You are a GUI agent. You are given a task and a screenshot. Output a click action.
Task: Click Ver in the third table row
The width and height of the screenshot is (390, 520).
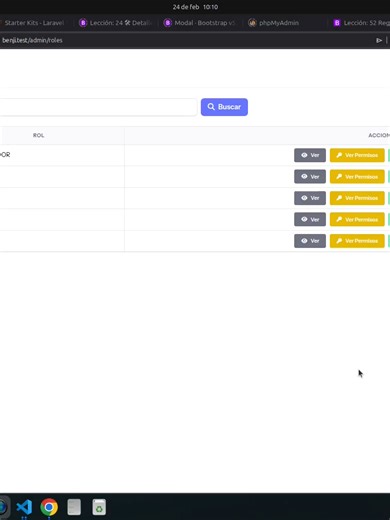pos(310,198)
